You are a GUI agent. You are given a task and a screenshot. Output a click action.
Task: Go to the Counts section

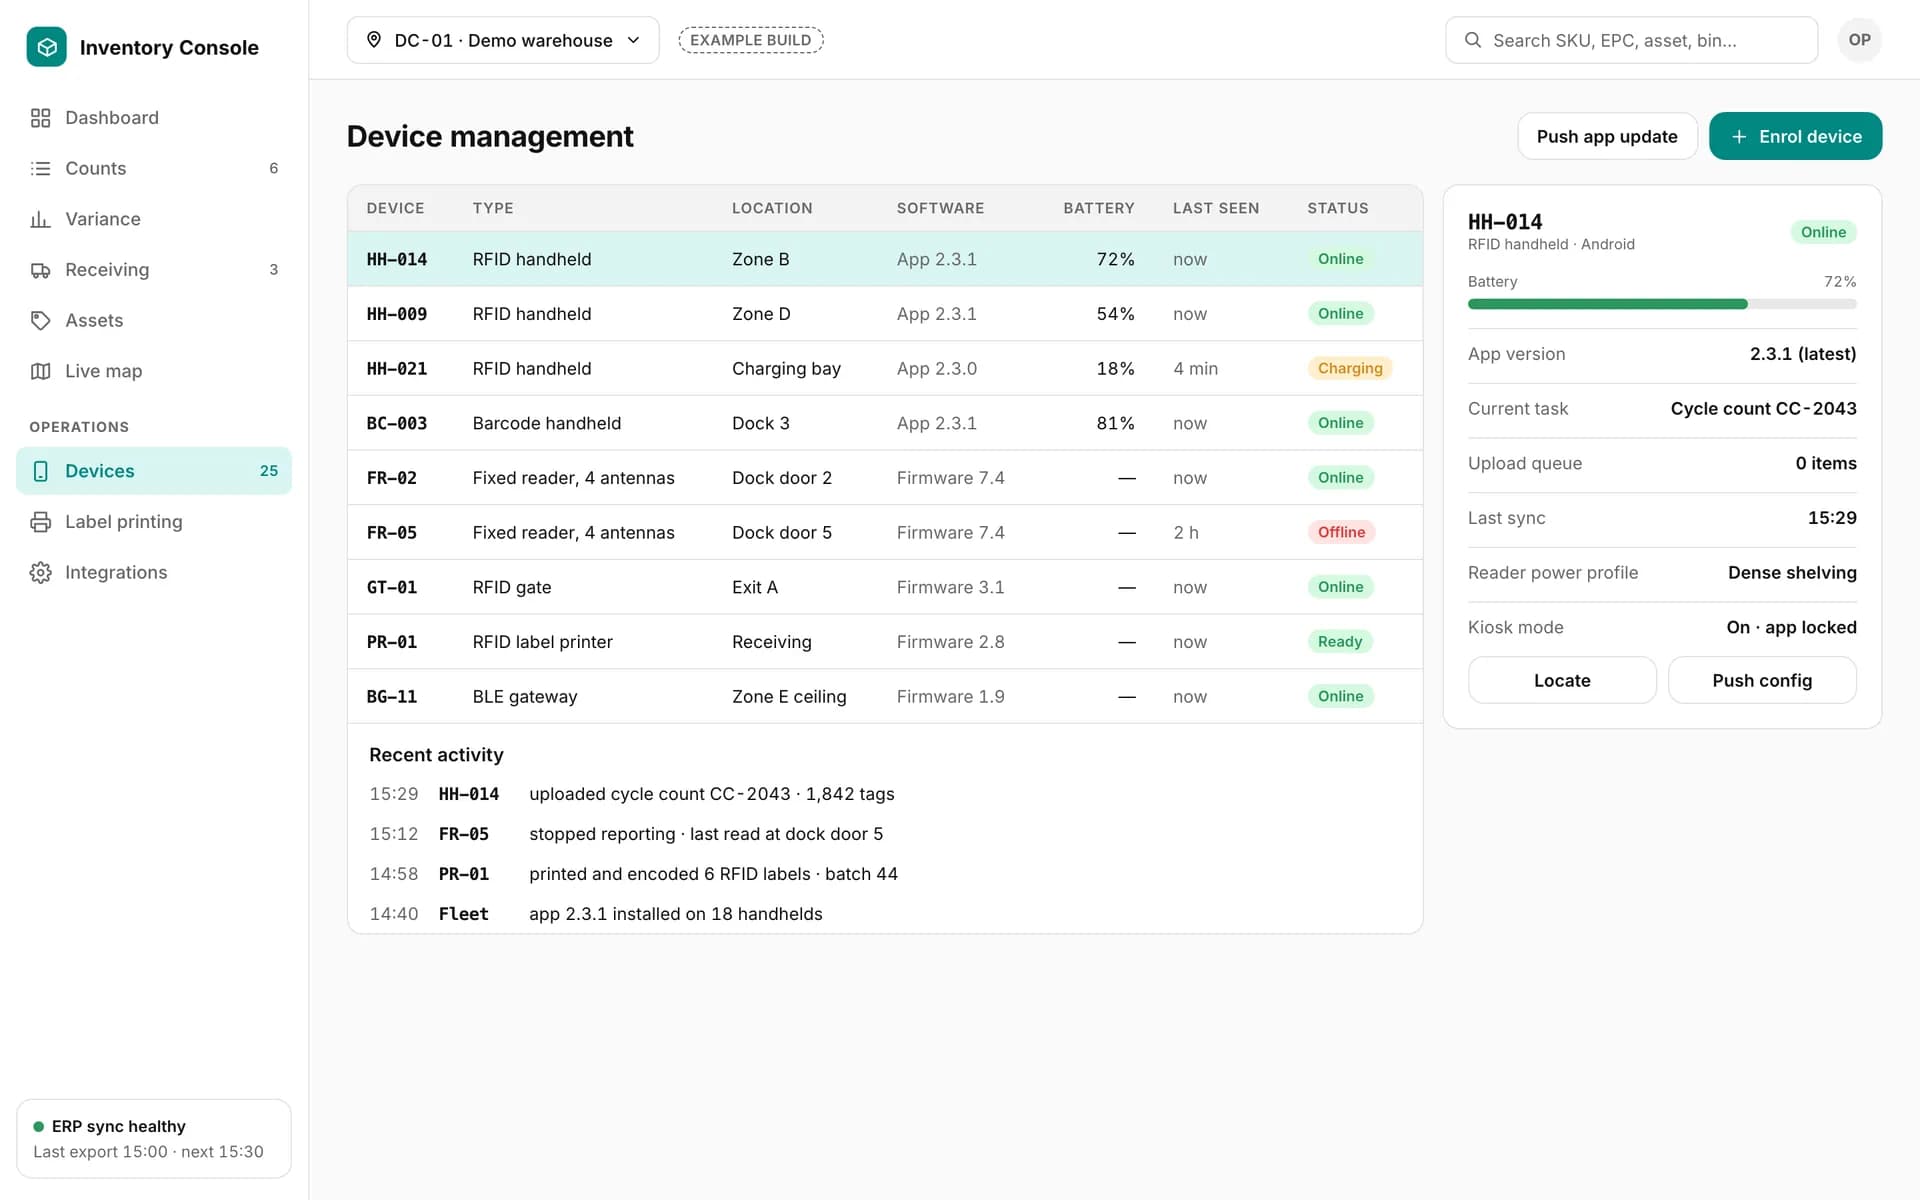(x=154, y=168)
